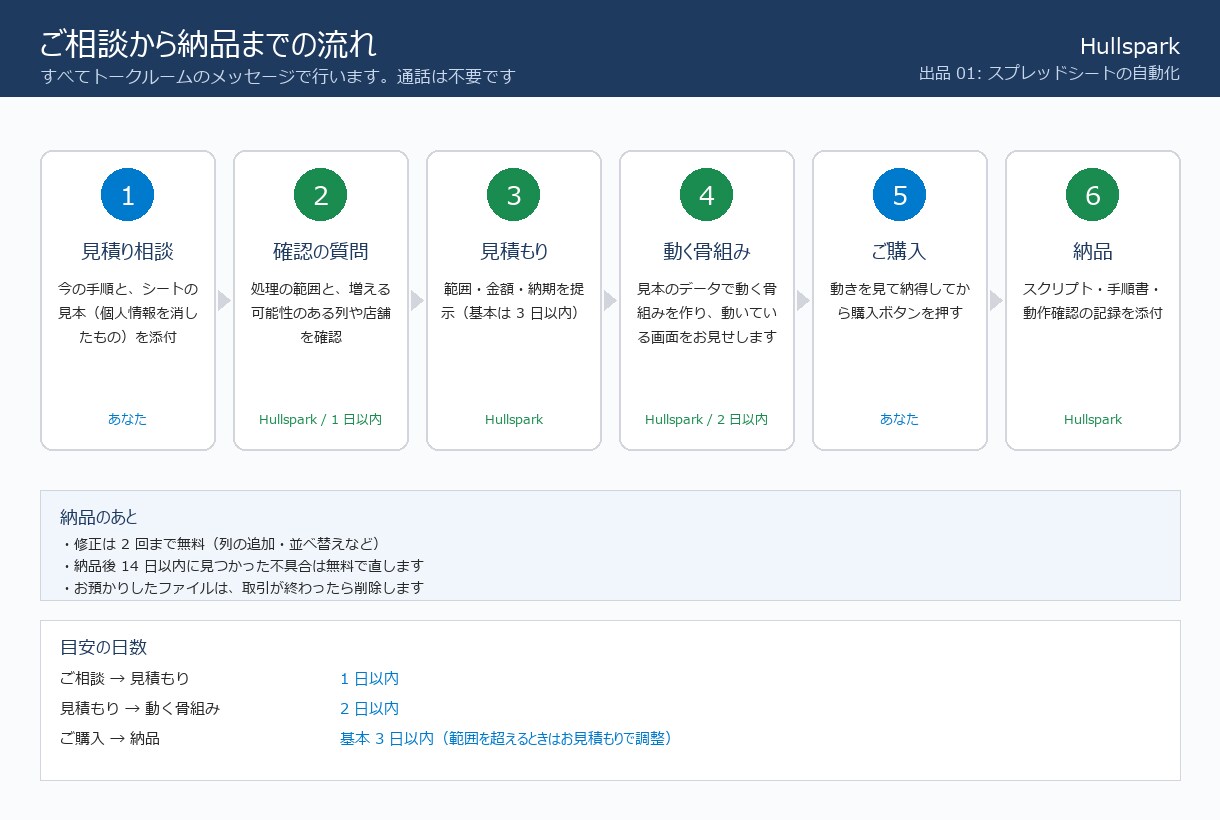Click the row label 見積もり → 動く骨組み
The image size is (1220, 820).
[140, 709]
